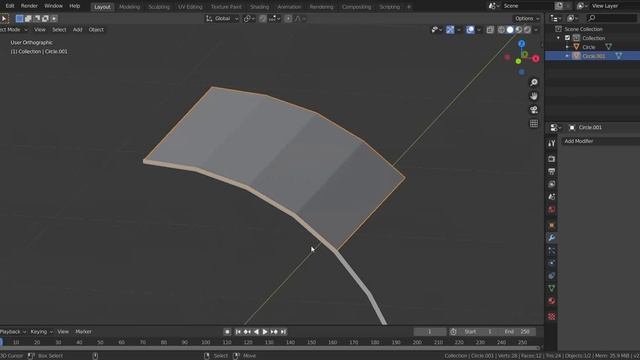640x360 pixels.
Task: Open the Tool properties tab icon
Action: click(551, 143)
